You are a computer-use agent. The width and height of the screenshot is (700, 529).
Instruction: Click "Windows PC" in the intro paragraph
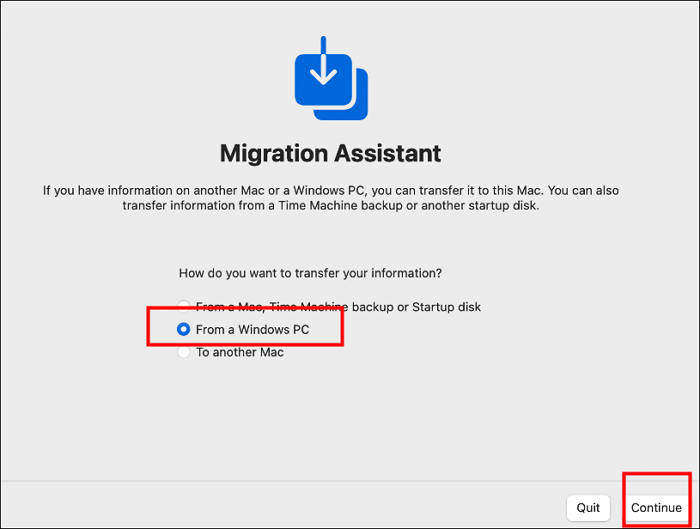[323, 190]
